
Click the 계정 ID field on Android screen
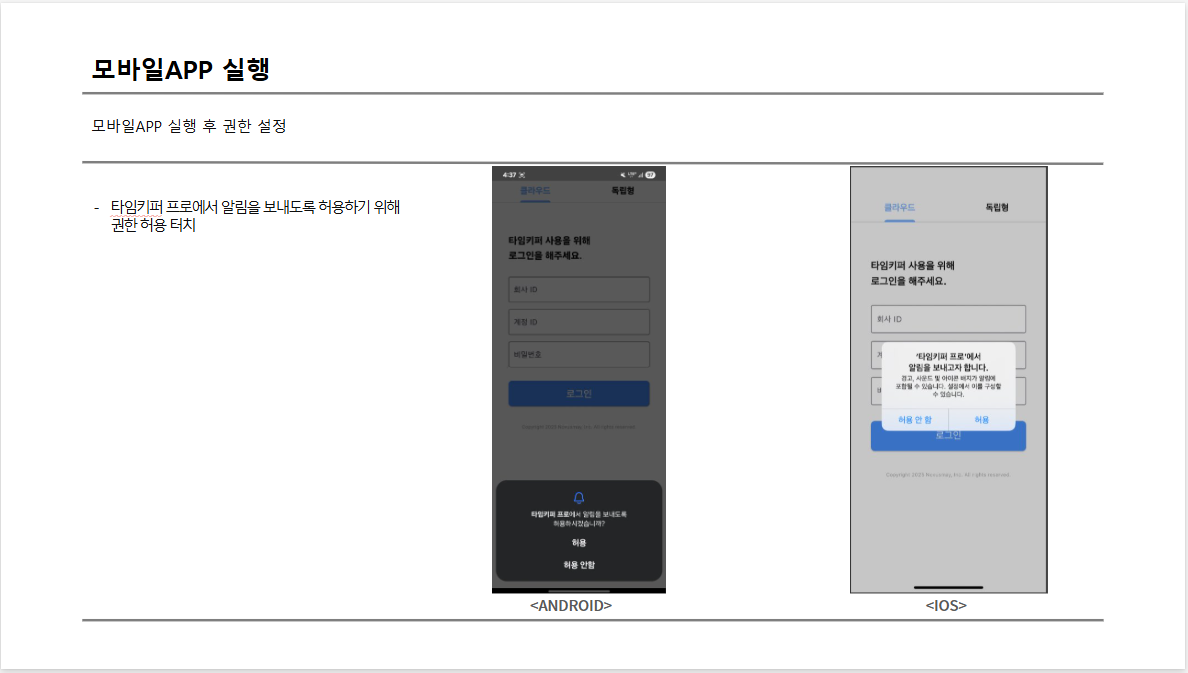579,322
